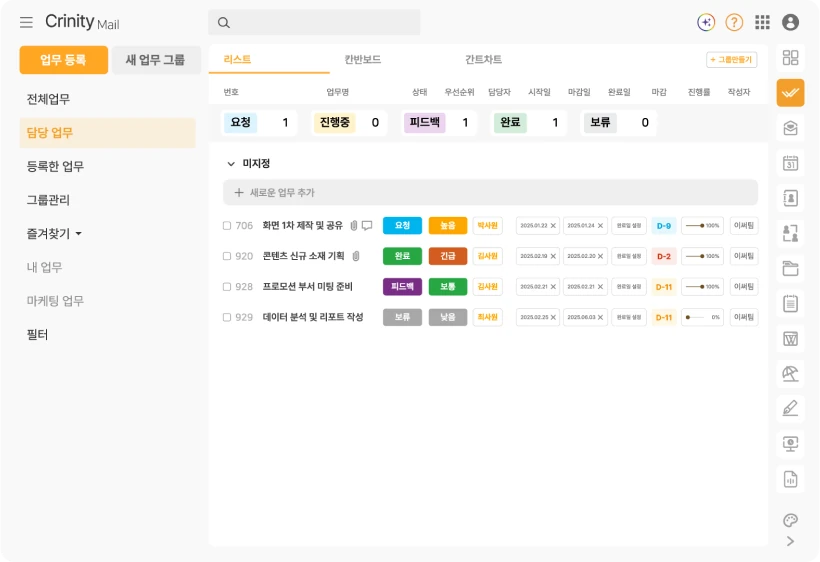The width and height of the screenshot is (820, 562).
Task: Select the checkbox for task 929
Action: coord(227,317)
